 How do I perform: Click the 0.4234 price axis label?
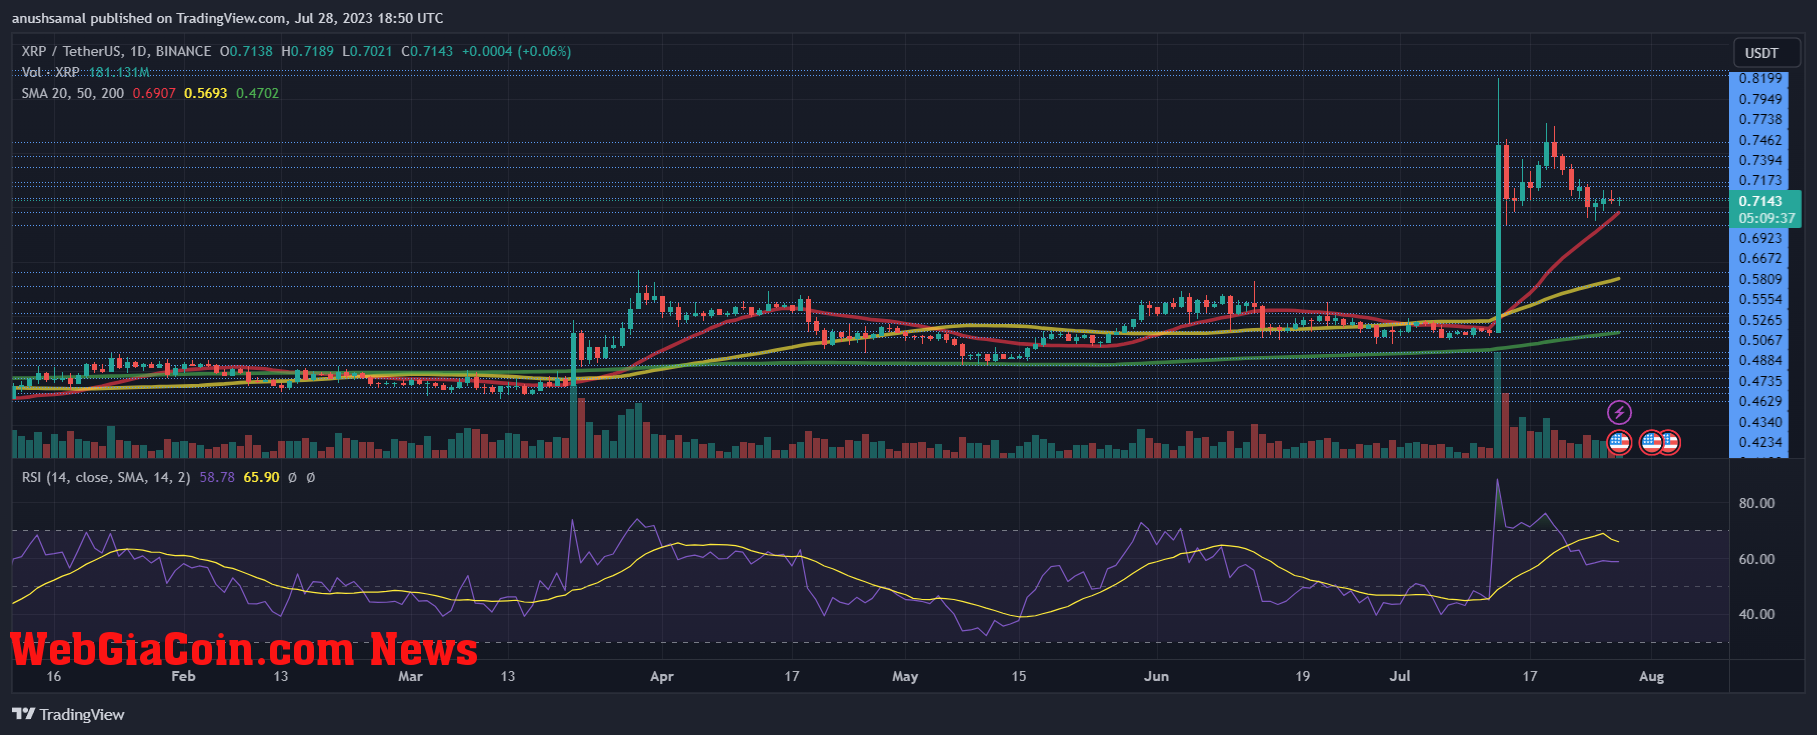[1760, 442]
